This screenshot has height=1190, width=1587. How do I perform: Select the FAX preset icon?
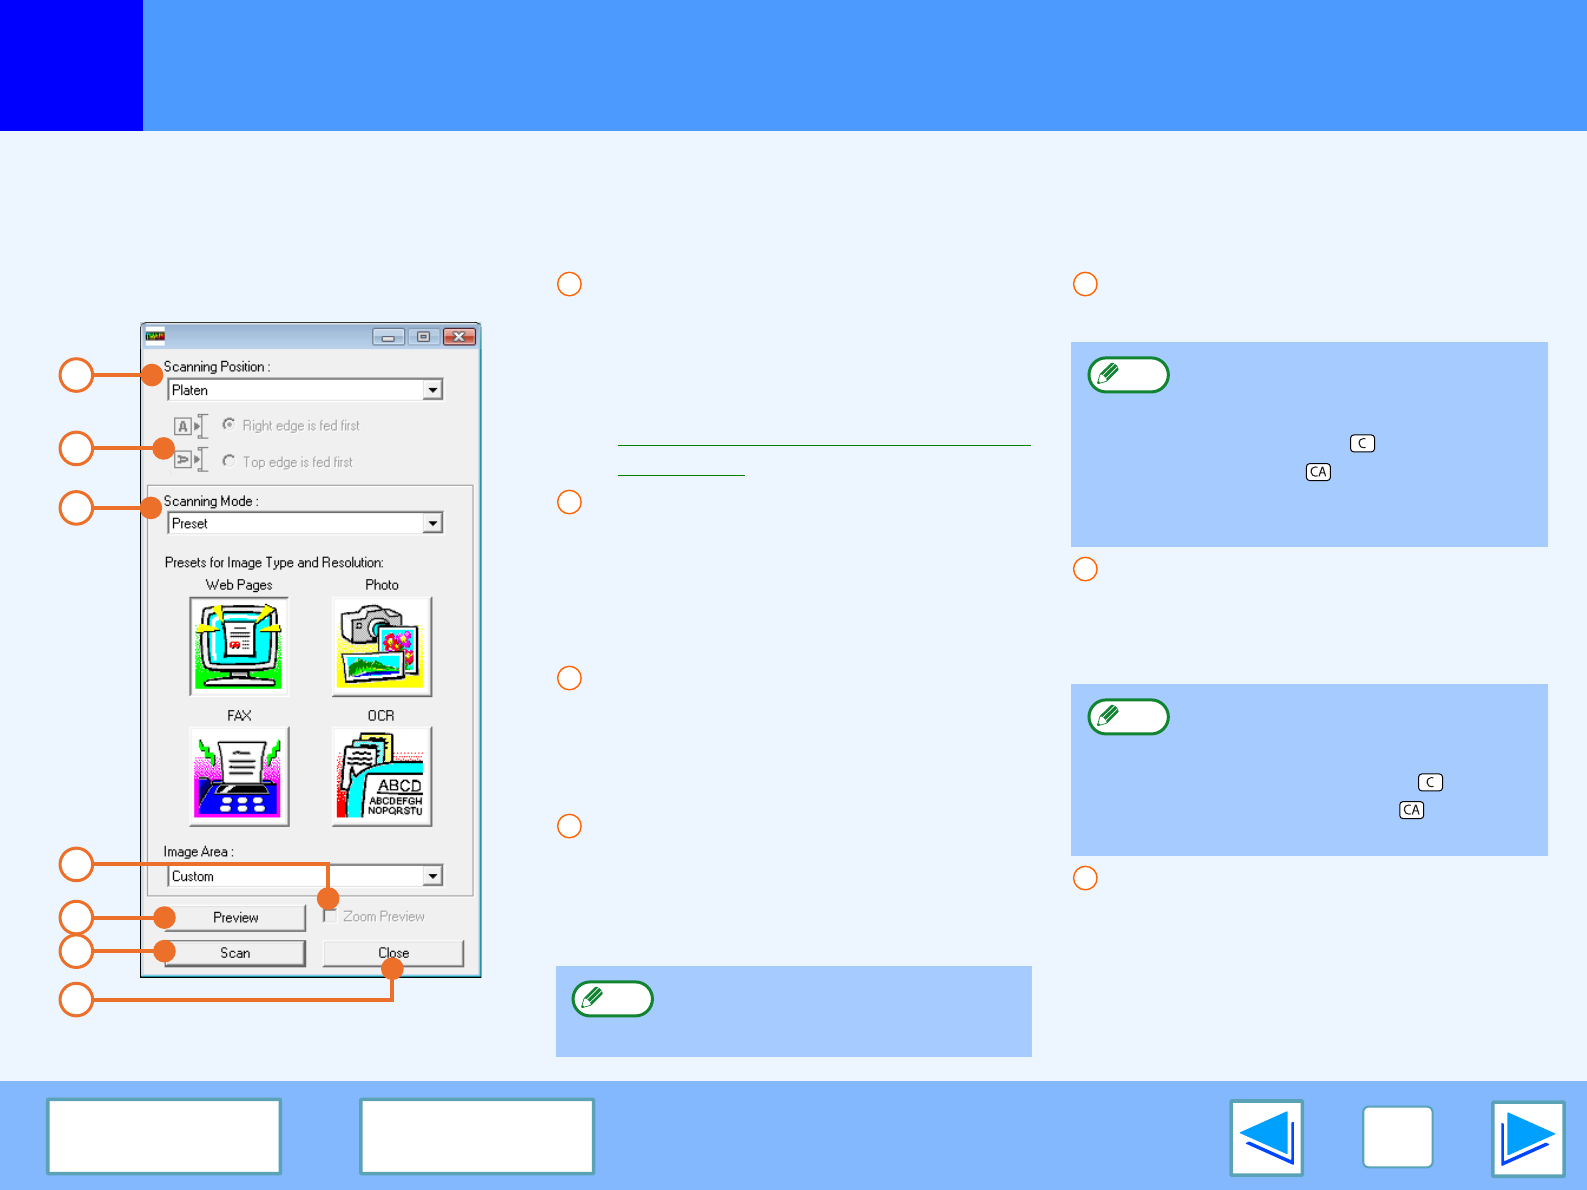pyautogui.click(x=239, y=776)
